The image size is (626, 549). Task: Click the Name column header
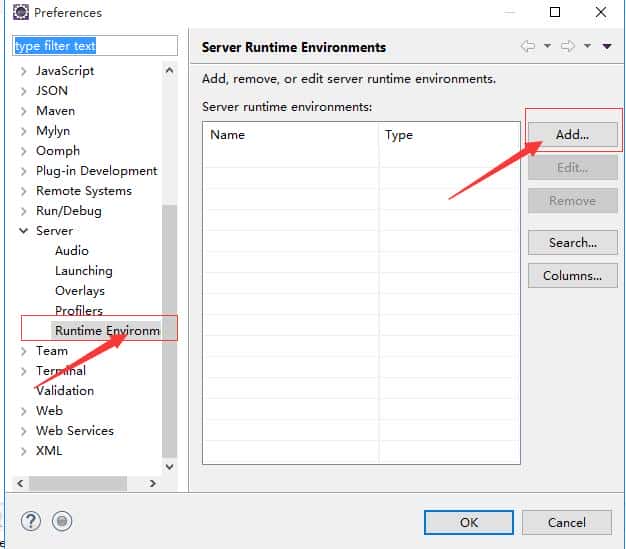tap(291, 135)
